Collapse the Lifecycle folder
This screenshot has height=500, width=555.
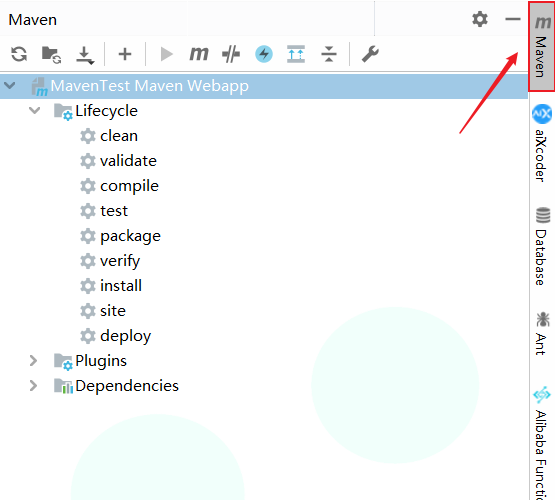(x=35, y=110)
